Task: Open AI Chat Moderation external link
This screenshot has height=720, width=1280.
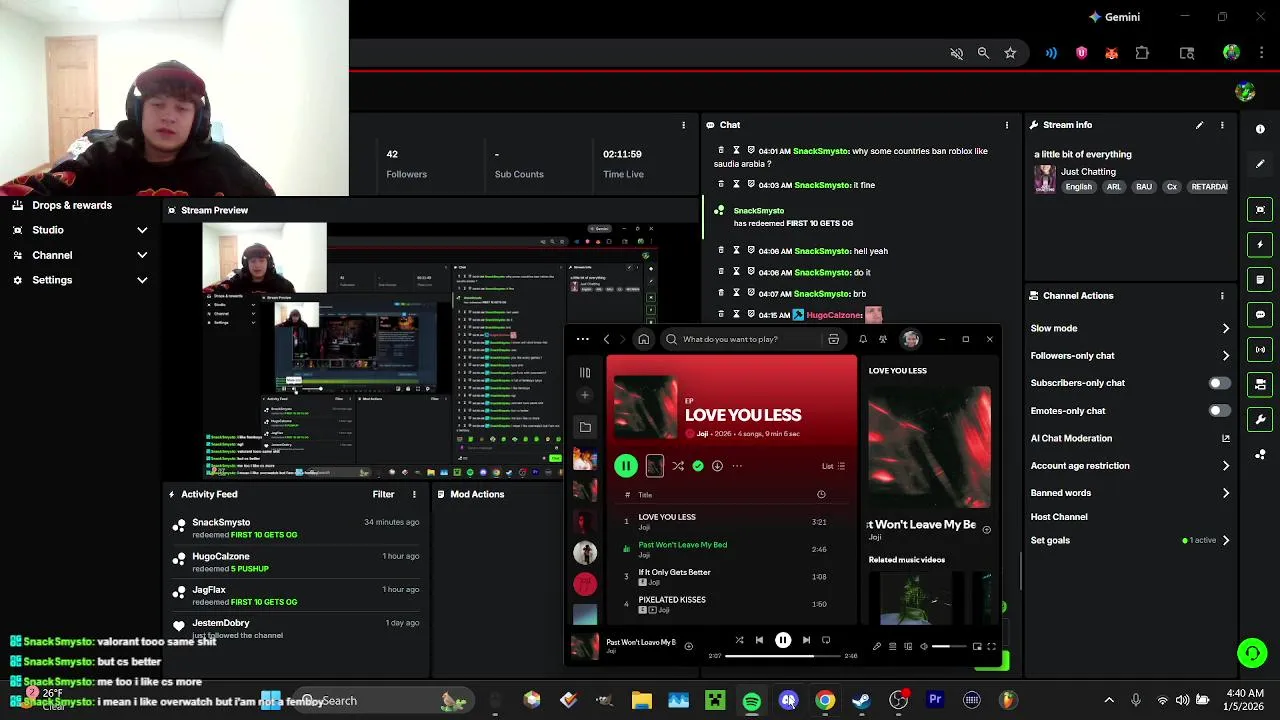Action: point(1226,438)
